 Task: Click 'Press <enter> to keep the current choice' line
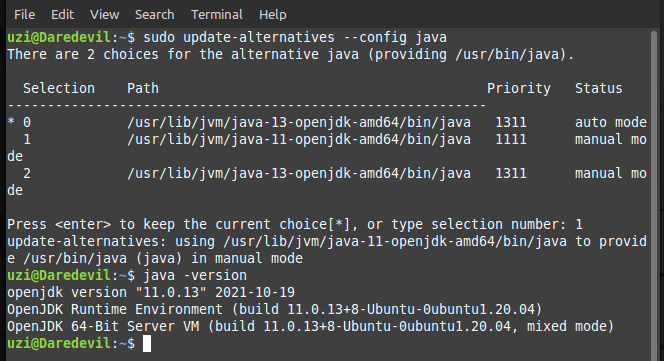[x=295, y=224]
